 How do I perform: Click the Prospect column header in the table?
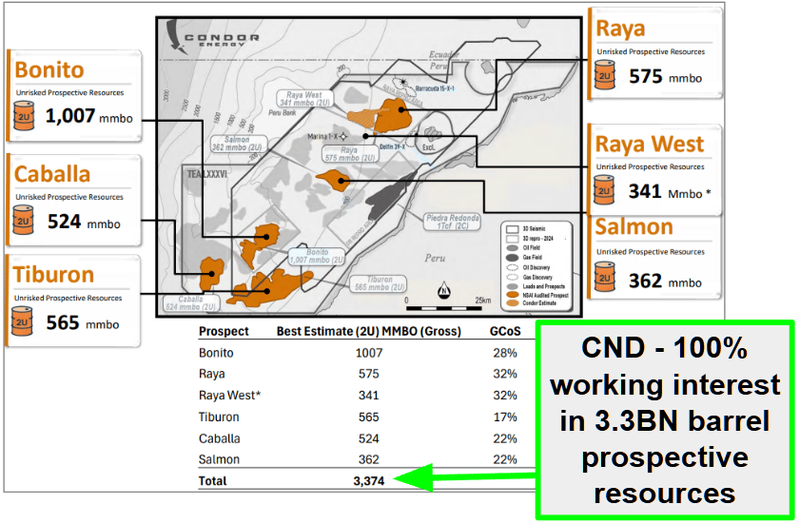click(223, 332)
